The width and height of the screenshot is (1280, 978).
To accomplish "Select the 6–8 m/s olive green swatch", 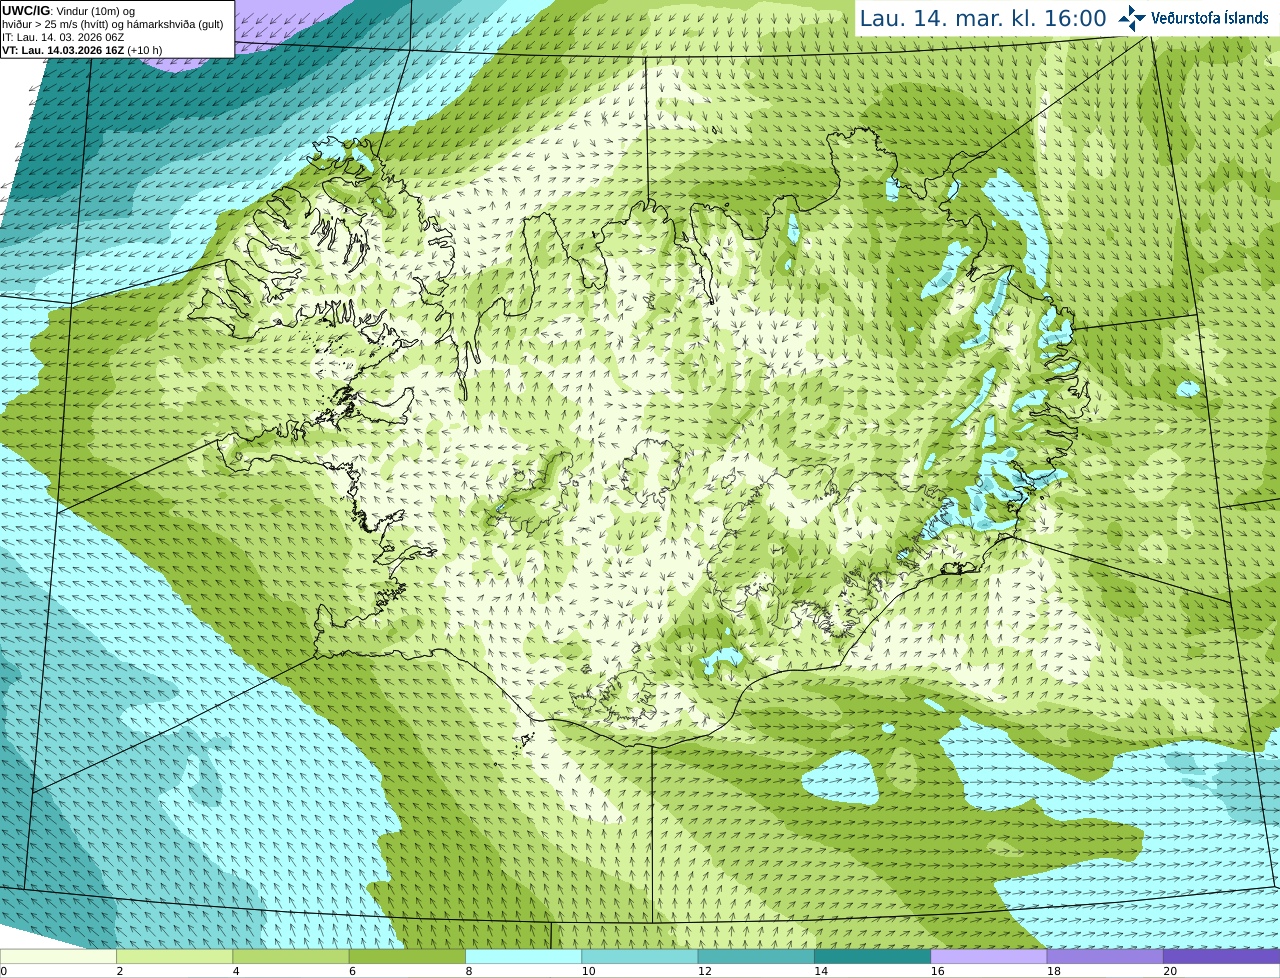I will [407, 957].
